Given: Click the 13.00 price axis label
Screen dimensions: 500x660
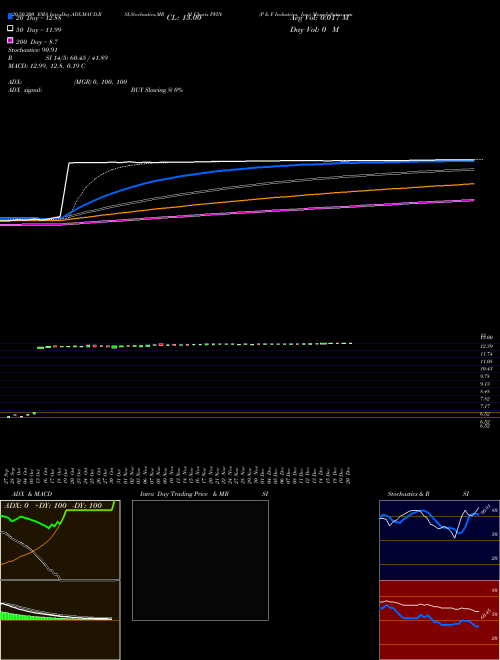Looking at the screenshot, I should [x=487, y=337].
